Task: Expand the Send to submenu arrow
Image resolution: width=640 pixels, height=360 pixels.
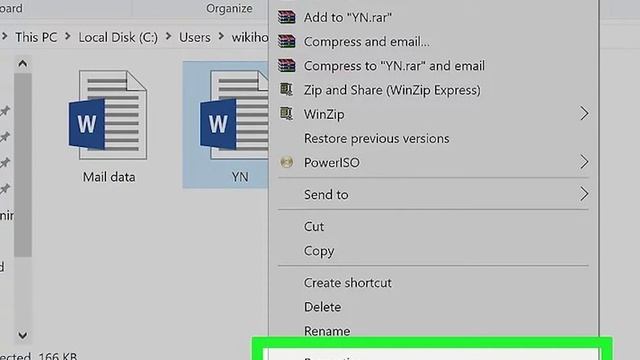Action: point(584,194)
